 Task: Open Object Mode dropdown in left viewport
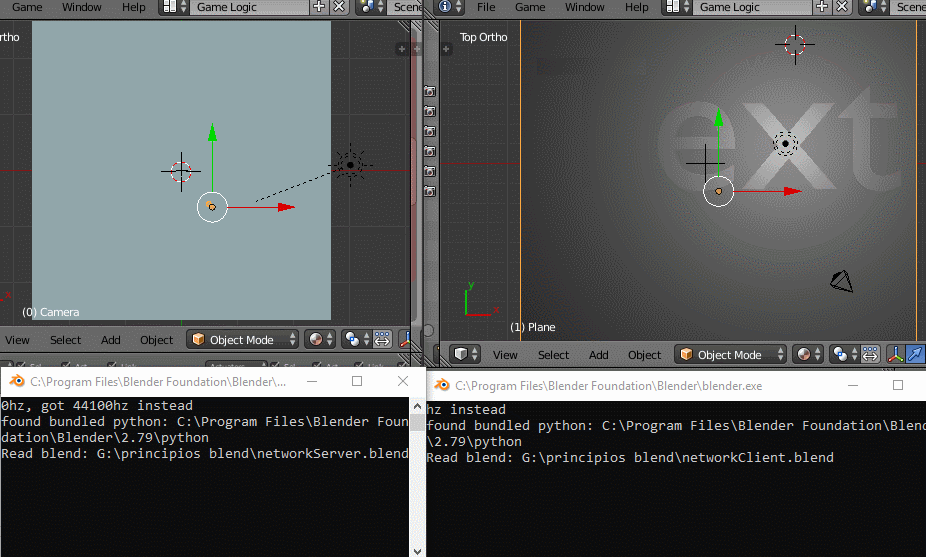pos(243,340)
